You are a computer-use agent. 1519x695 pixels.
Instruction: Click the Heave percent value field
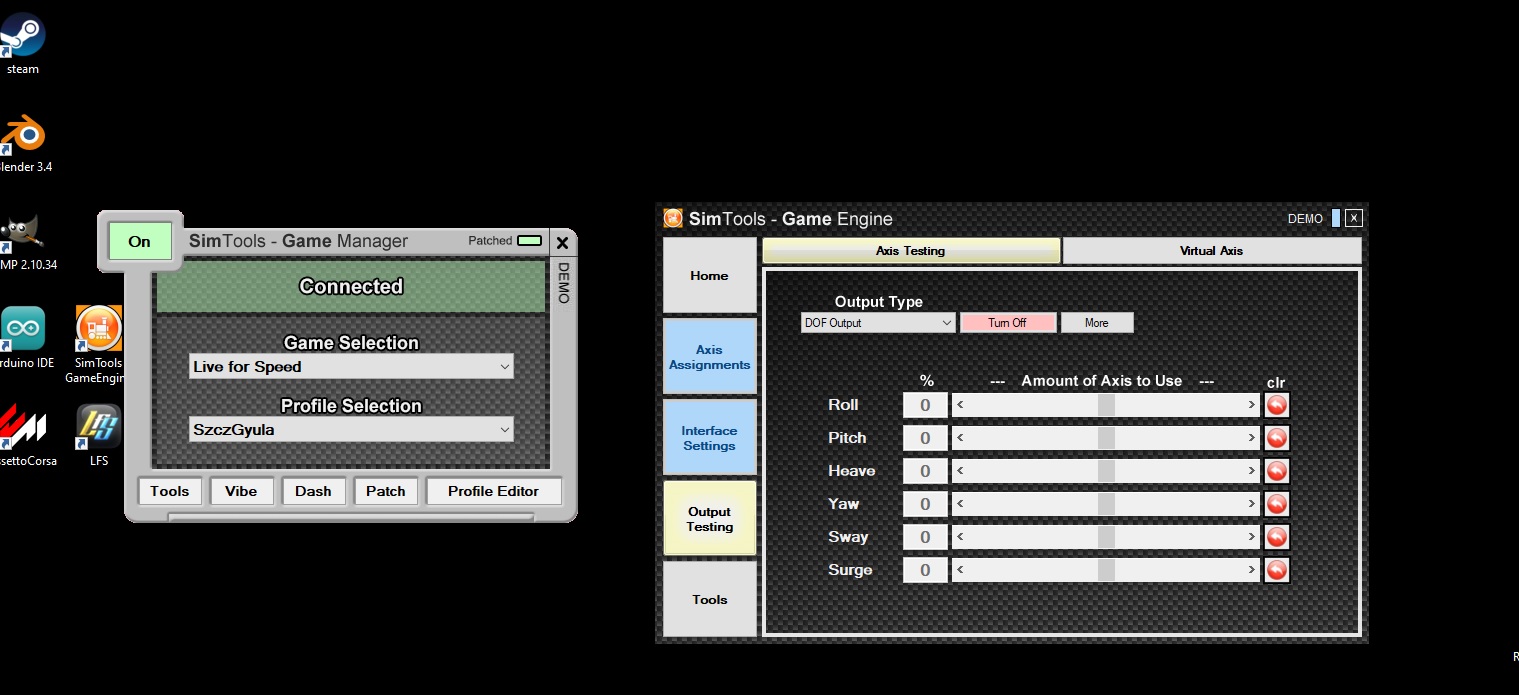[x=925, y=471]
